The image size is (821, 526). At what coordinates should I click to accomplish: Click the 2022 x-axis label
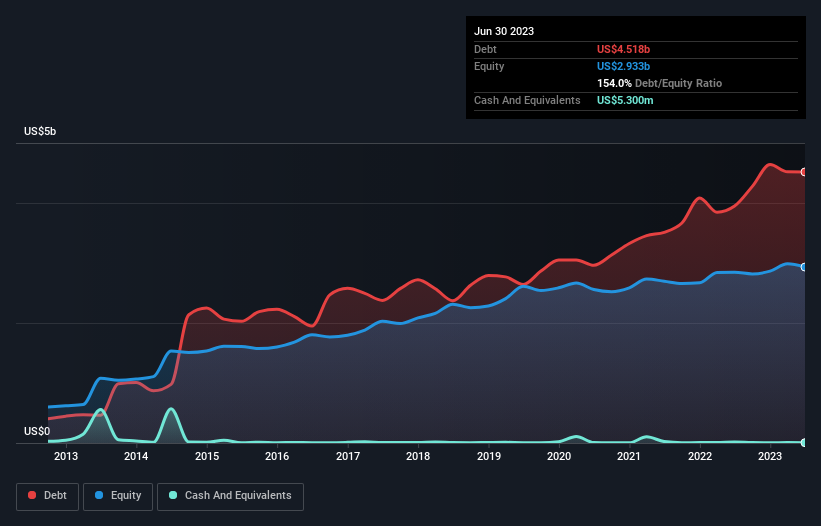[x=700, y=456]
